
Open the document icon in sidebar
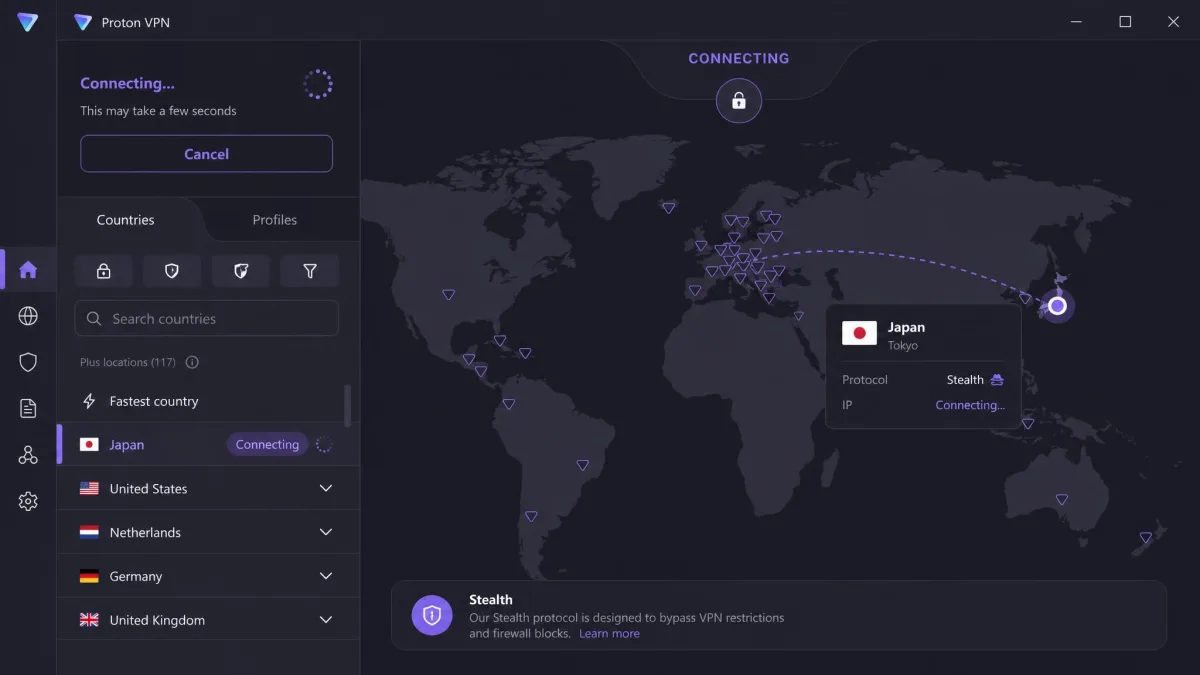point(28,408)
